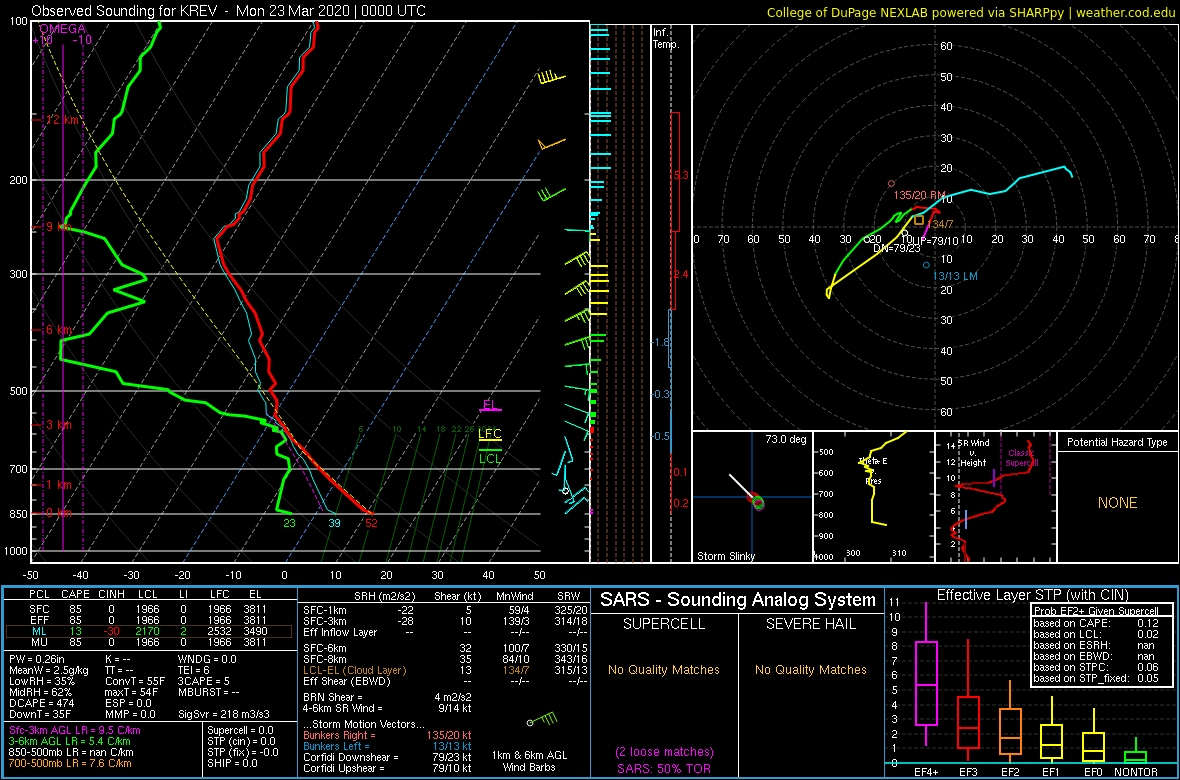This screenshot has width=1180, height=780.
Task: Click the 'Sfc-3km AGL LR = 9.5 C/km' line
Action: click(x=75, y=730)
